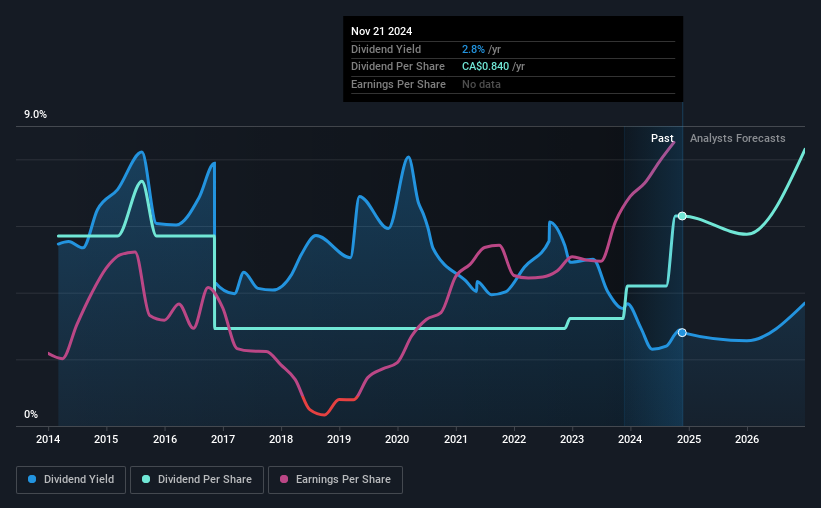Click the Nov 21 2024 tooltip date
Image resolution: width=821 pixels, height=508 pixels.
coord(381,31)
